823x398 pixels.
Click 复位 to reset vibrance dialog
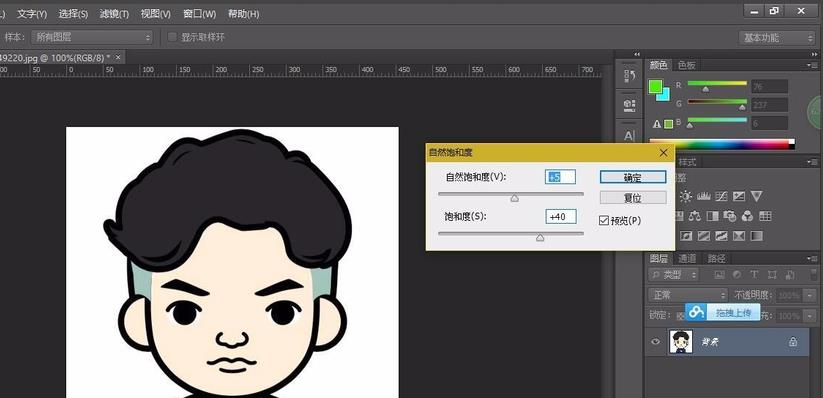(x=633, y=198)
